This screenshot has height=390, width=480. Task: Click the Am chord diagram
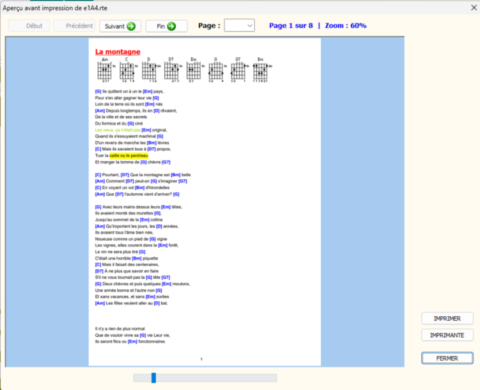(x=105, y=70)
